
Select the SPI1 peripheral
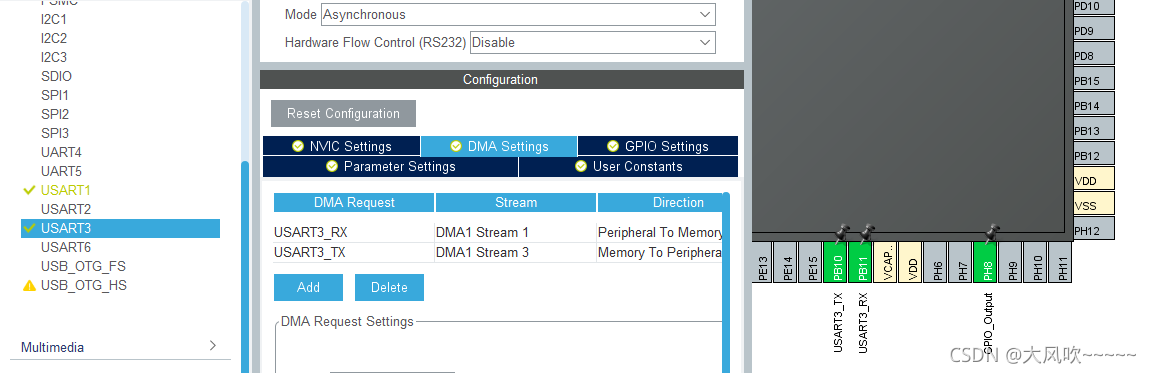[x=55, y=95]
